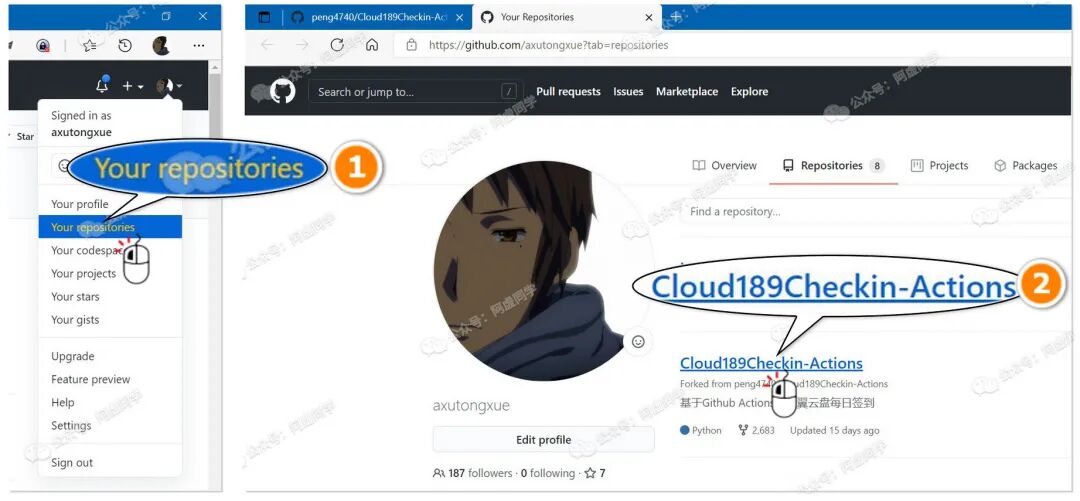This screenshot has height=501, width=1080.
Task: Open Cloud189Checkin-Actions repository link
Action: 771,363
